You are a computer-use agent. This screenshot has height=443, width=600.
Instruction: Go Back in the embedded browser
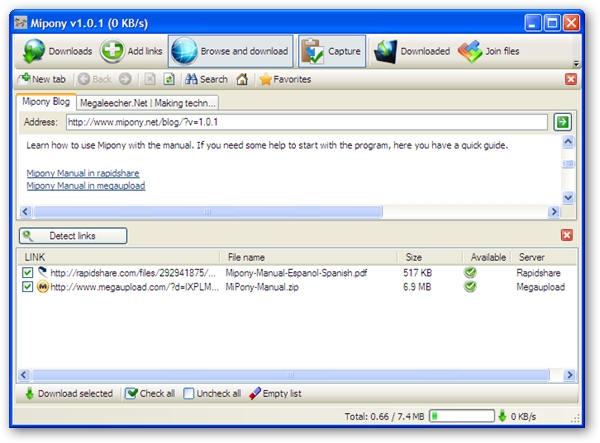coord(95,79)
